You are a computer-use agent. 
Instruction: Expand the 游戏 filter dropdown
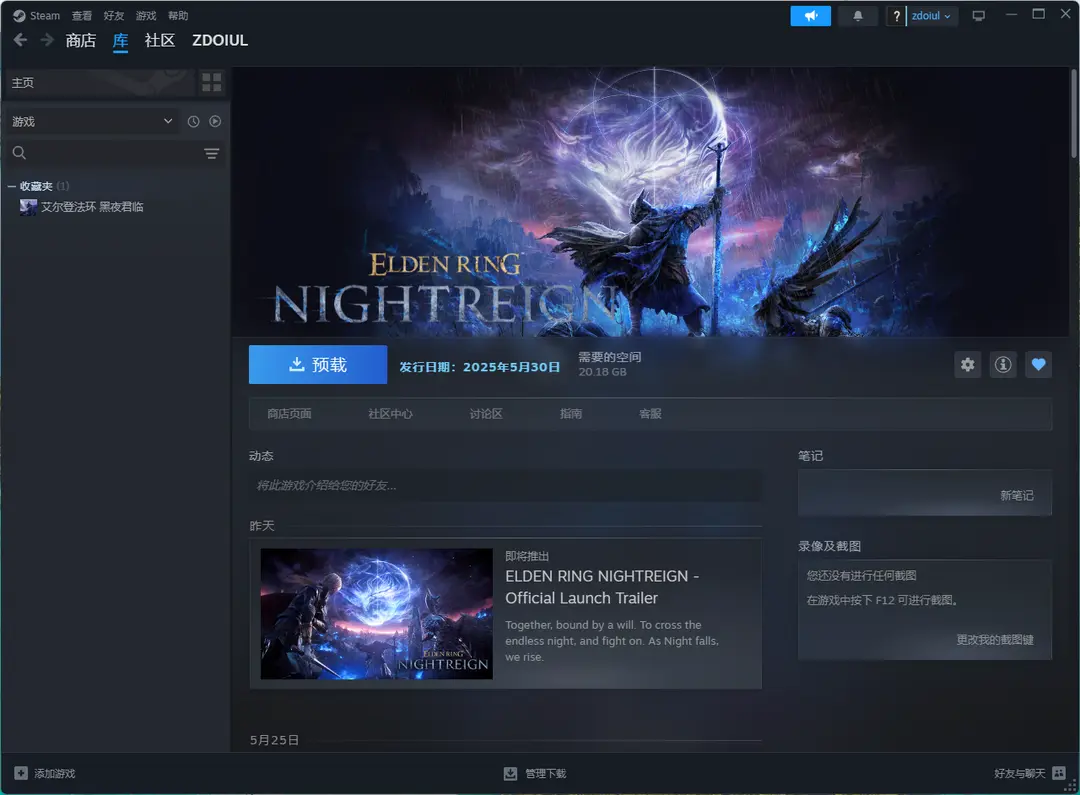click(x=92, y=121)
